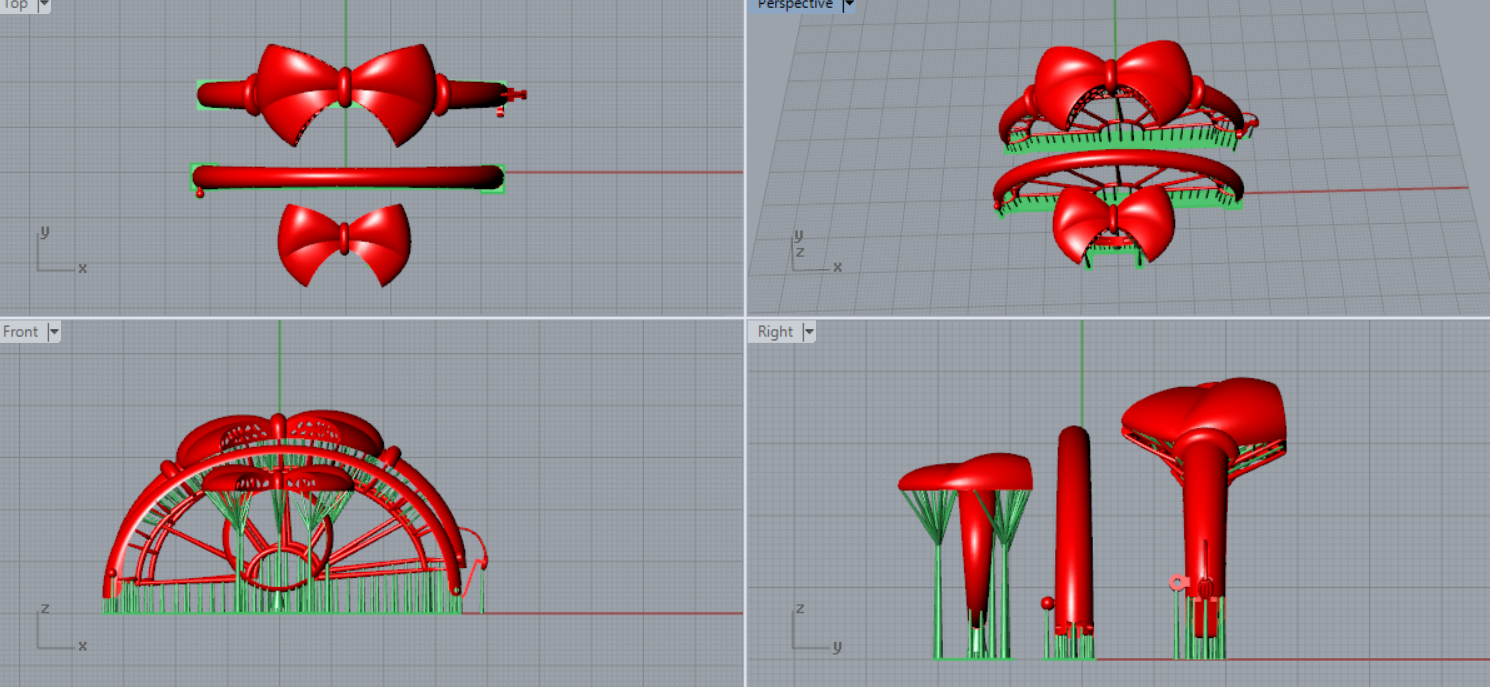This screenshot has height=687, width=1490.
Task: Click the Top viewport title label
Action: pyautogui.click(x=16, y=5)
